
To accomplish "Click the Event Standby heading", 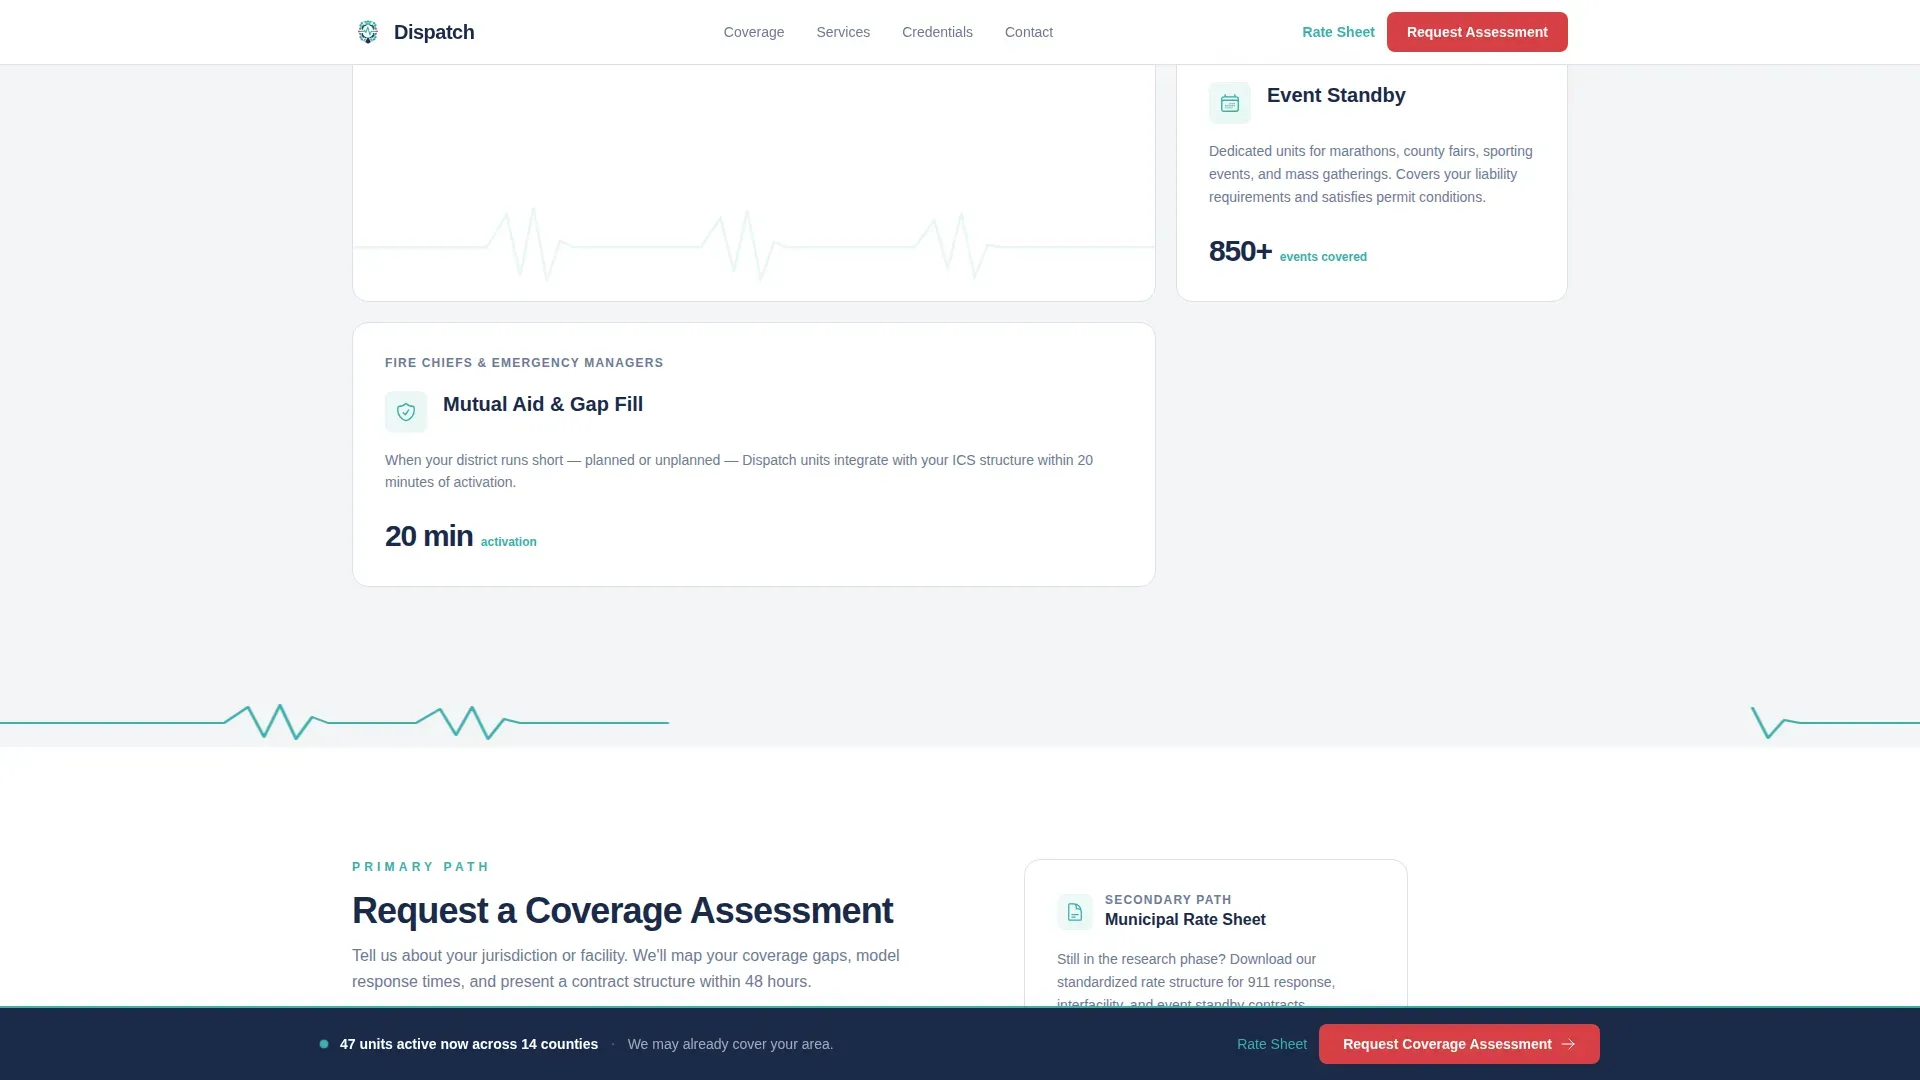I will pyautogui.click(x=1336, y=95).
